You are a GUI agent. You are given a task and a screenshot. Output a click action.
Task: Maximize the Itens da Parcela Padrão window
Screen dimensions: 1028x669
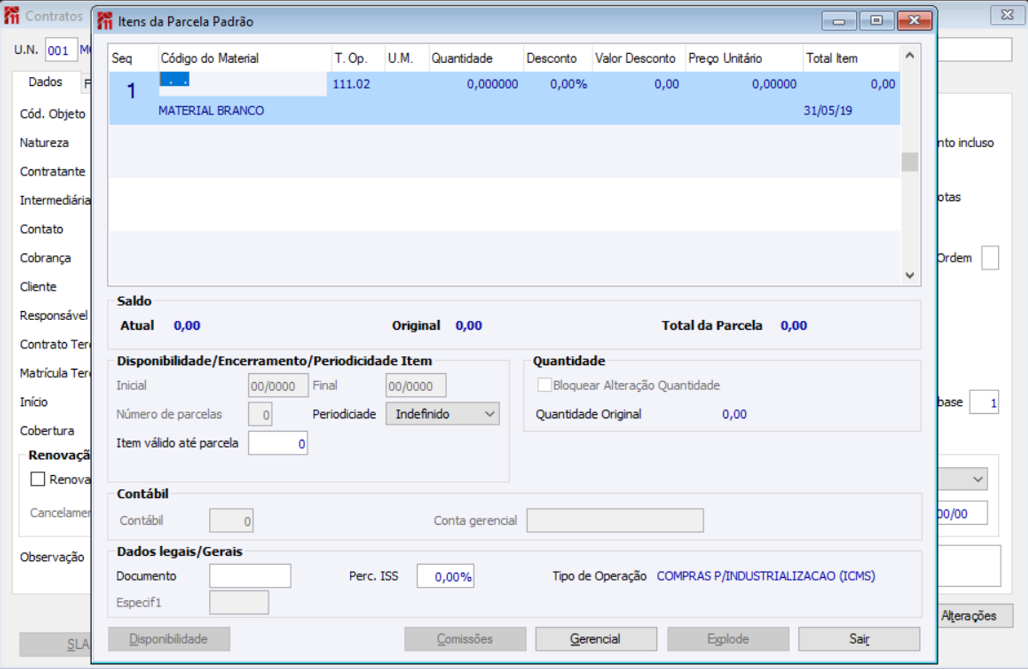coord(876,21)
